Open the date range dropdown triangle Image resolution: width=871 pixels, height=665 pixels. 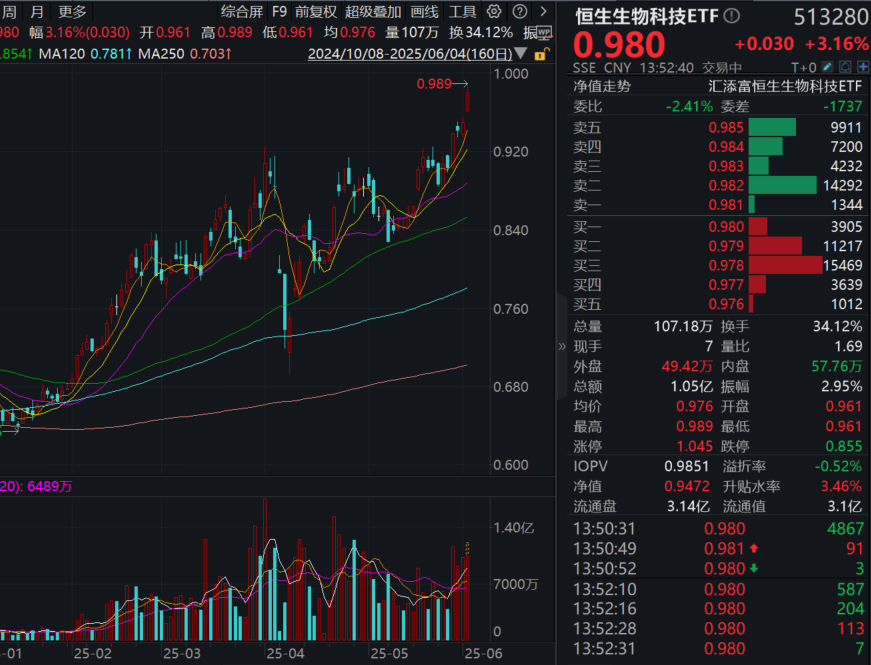coord(520,54)
